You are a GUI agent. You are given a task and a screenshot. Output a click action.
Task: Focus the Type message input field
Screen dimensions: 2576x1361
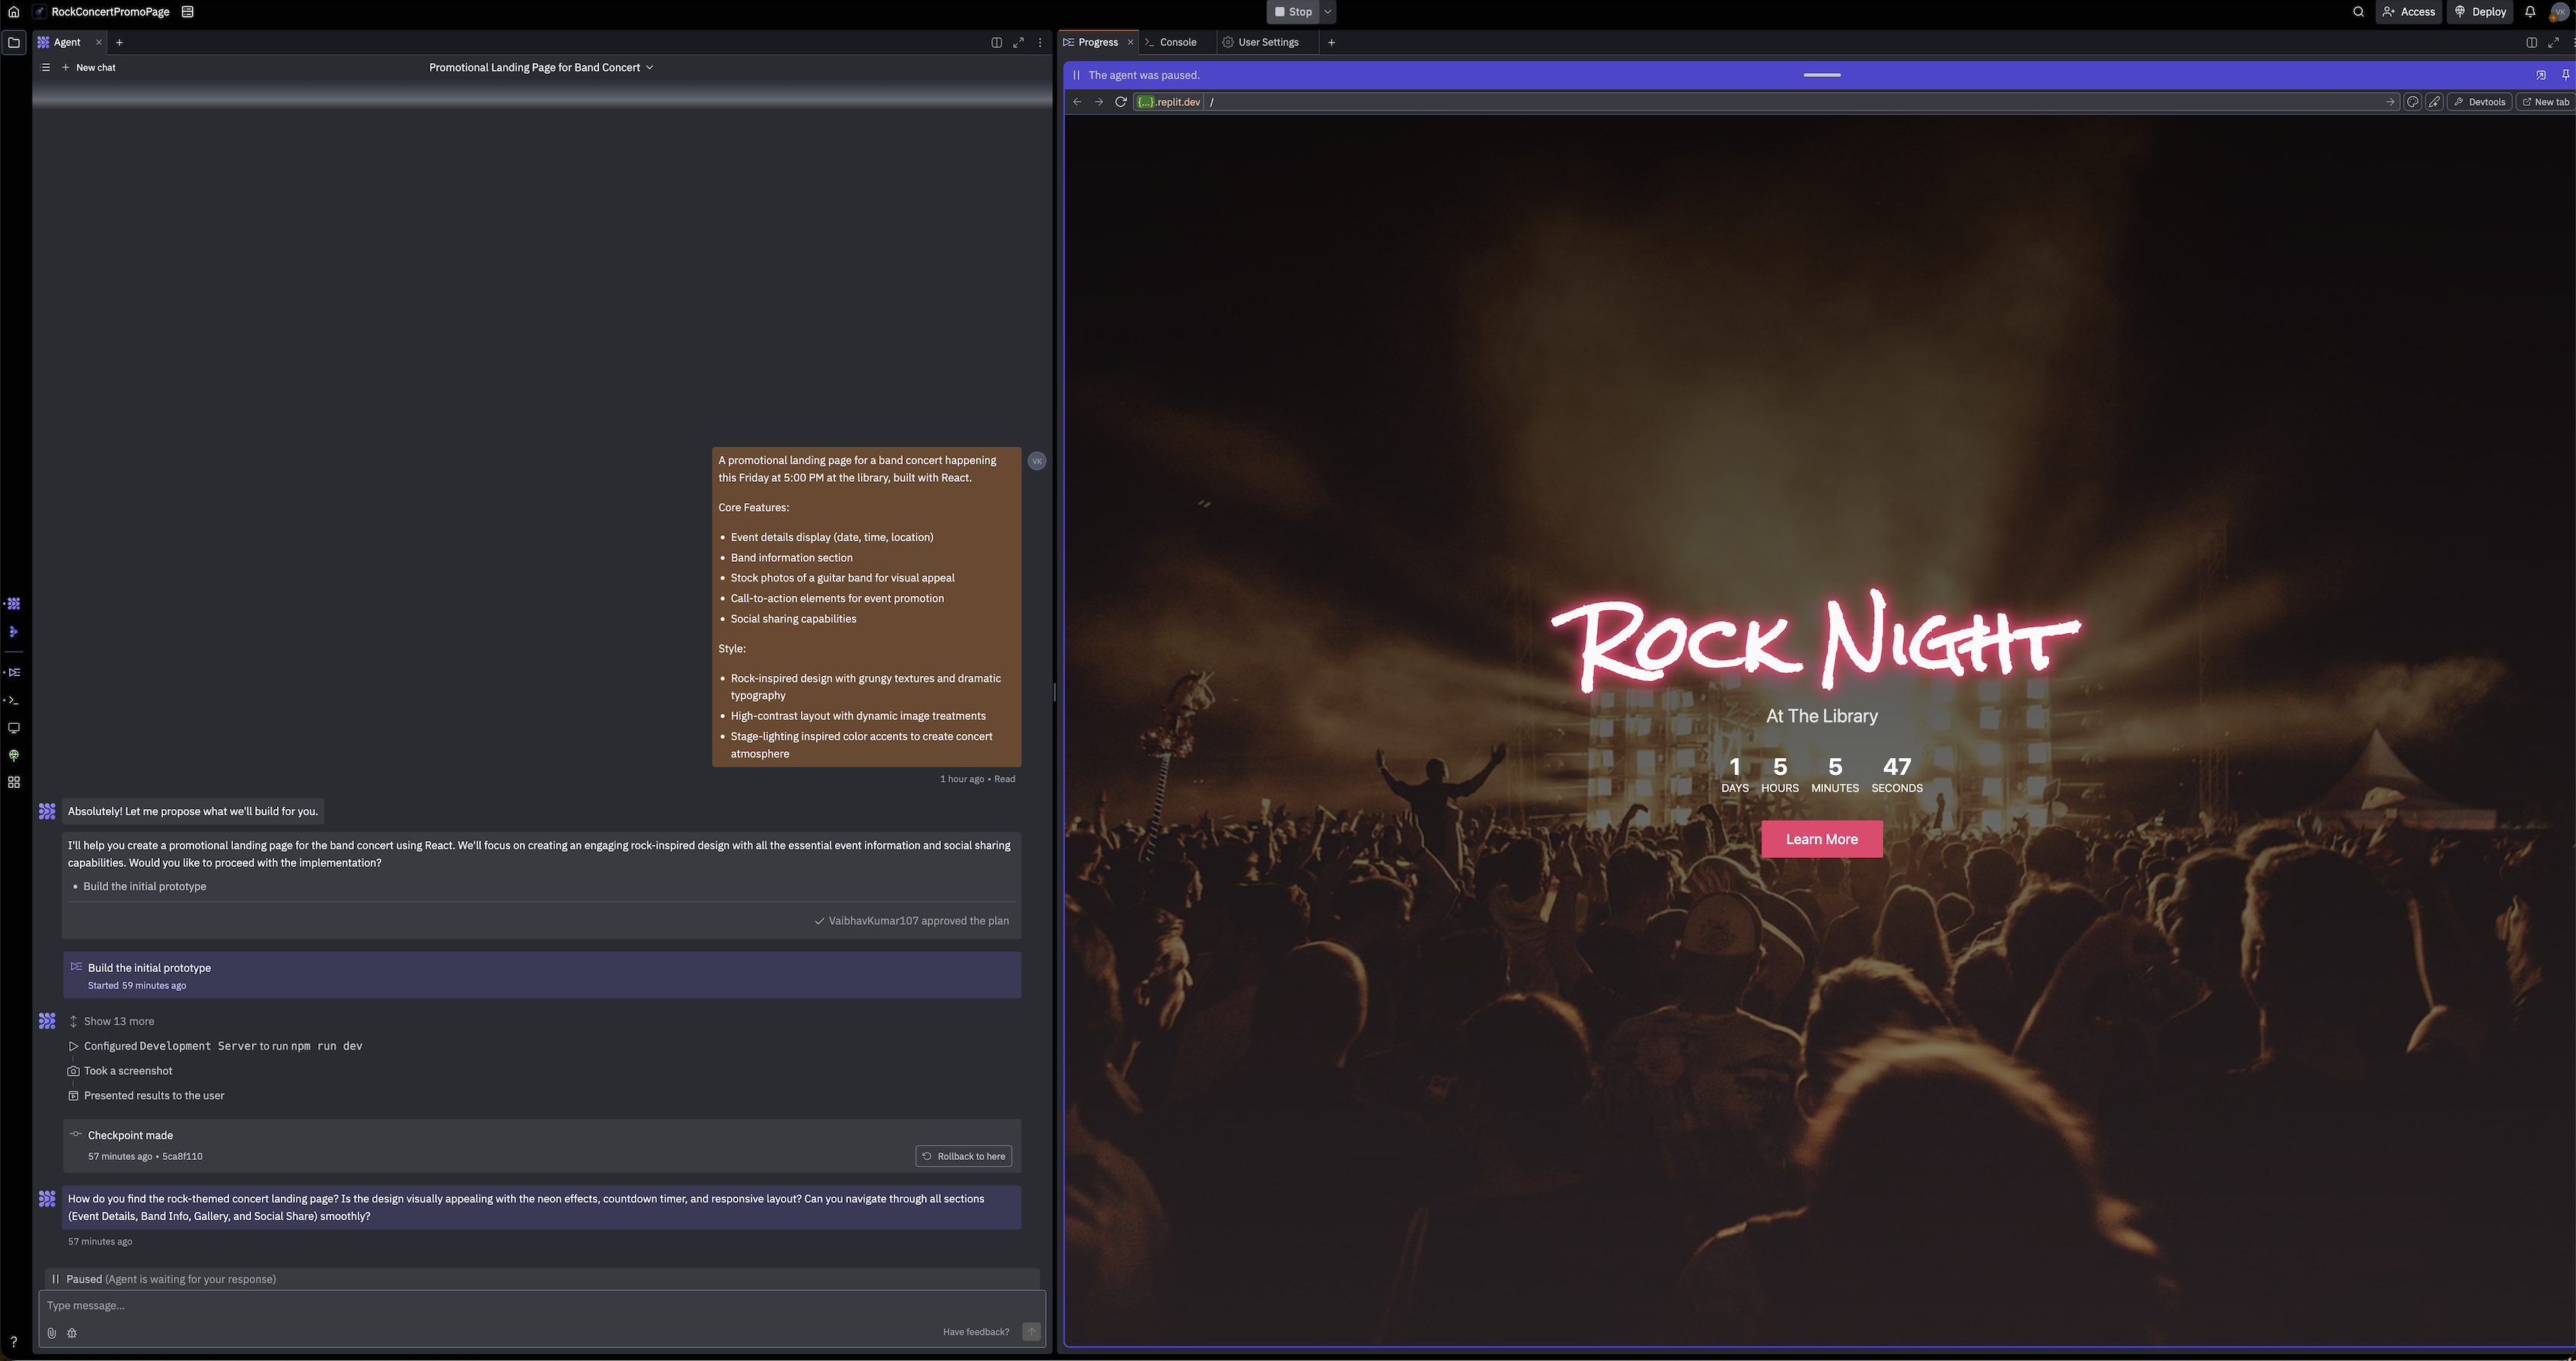pos(541,1306)
